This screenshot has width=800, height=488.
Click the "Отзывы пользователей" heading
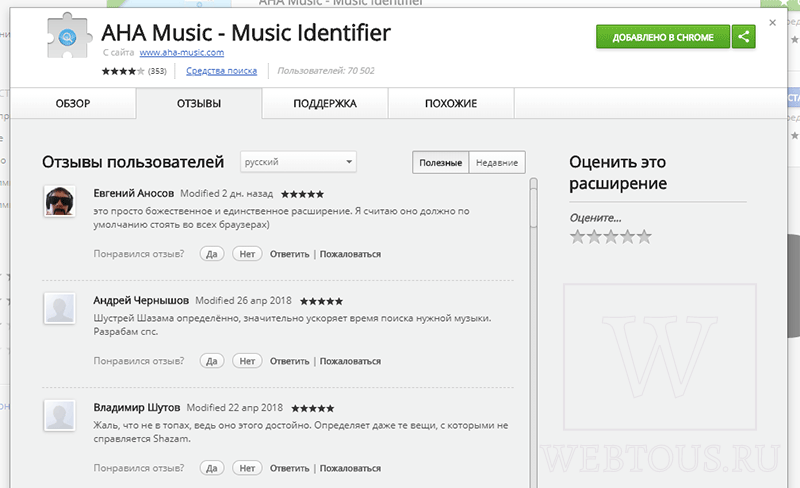coord(133,162)
